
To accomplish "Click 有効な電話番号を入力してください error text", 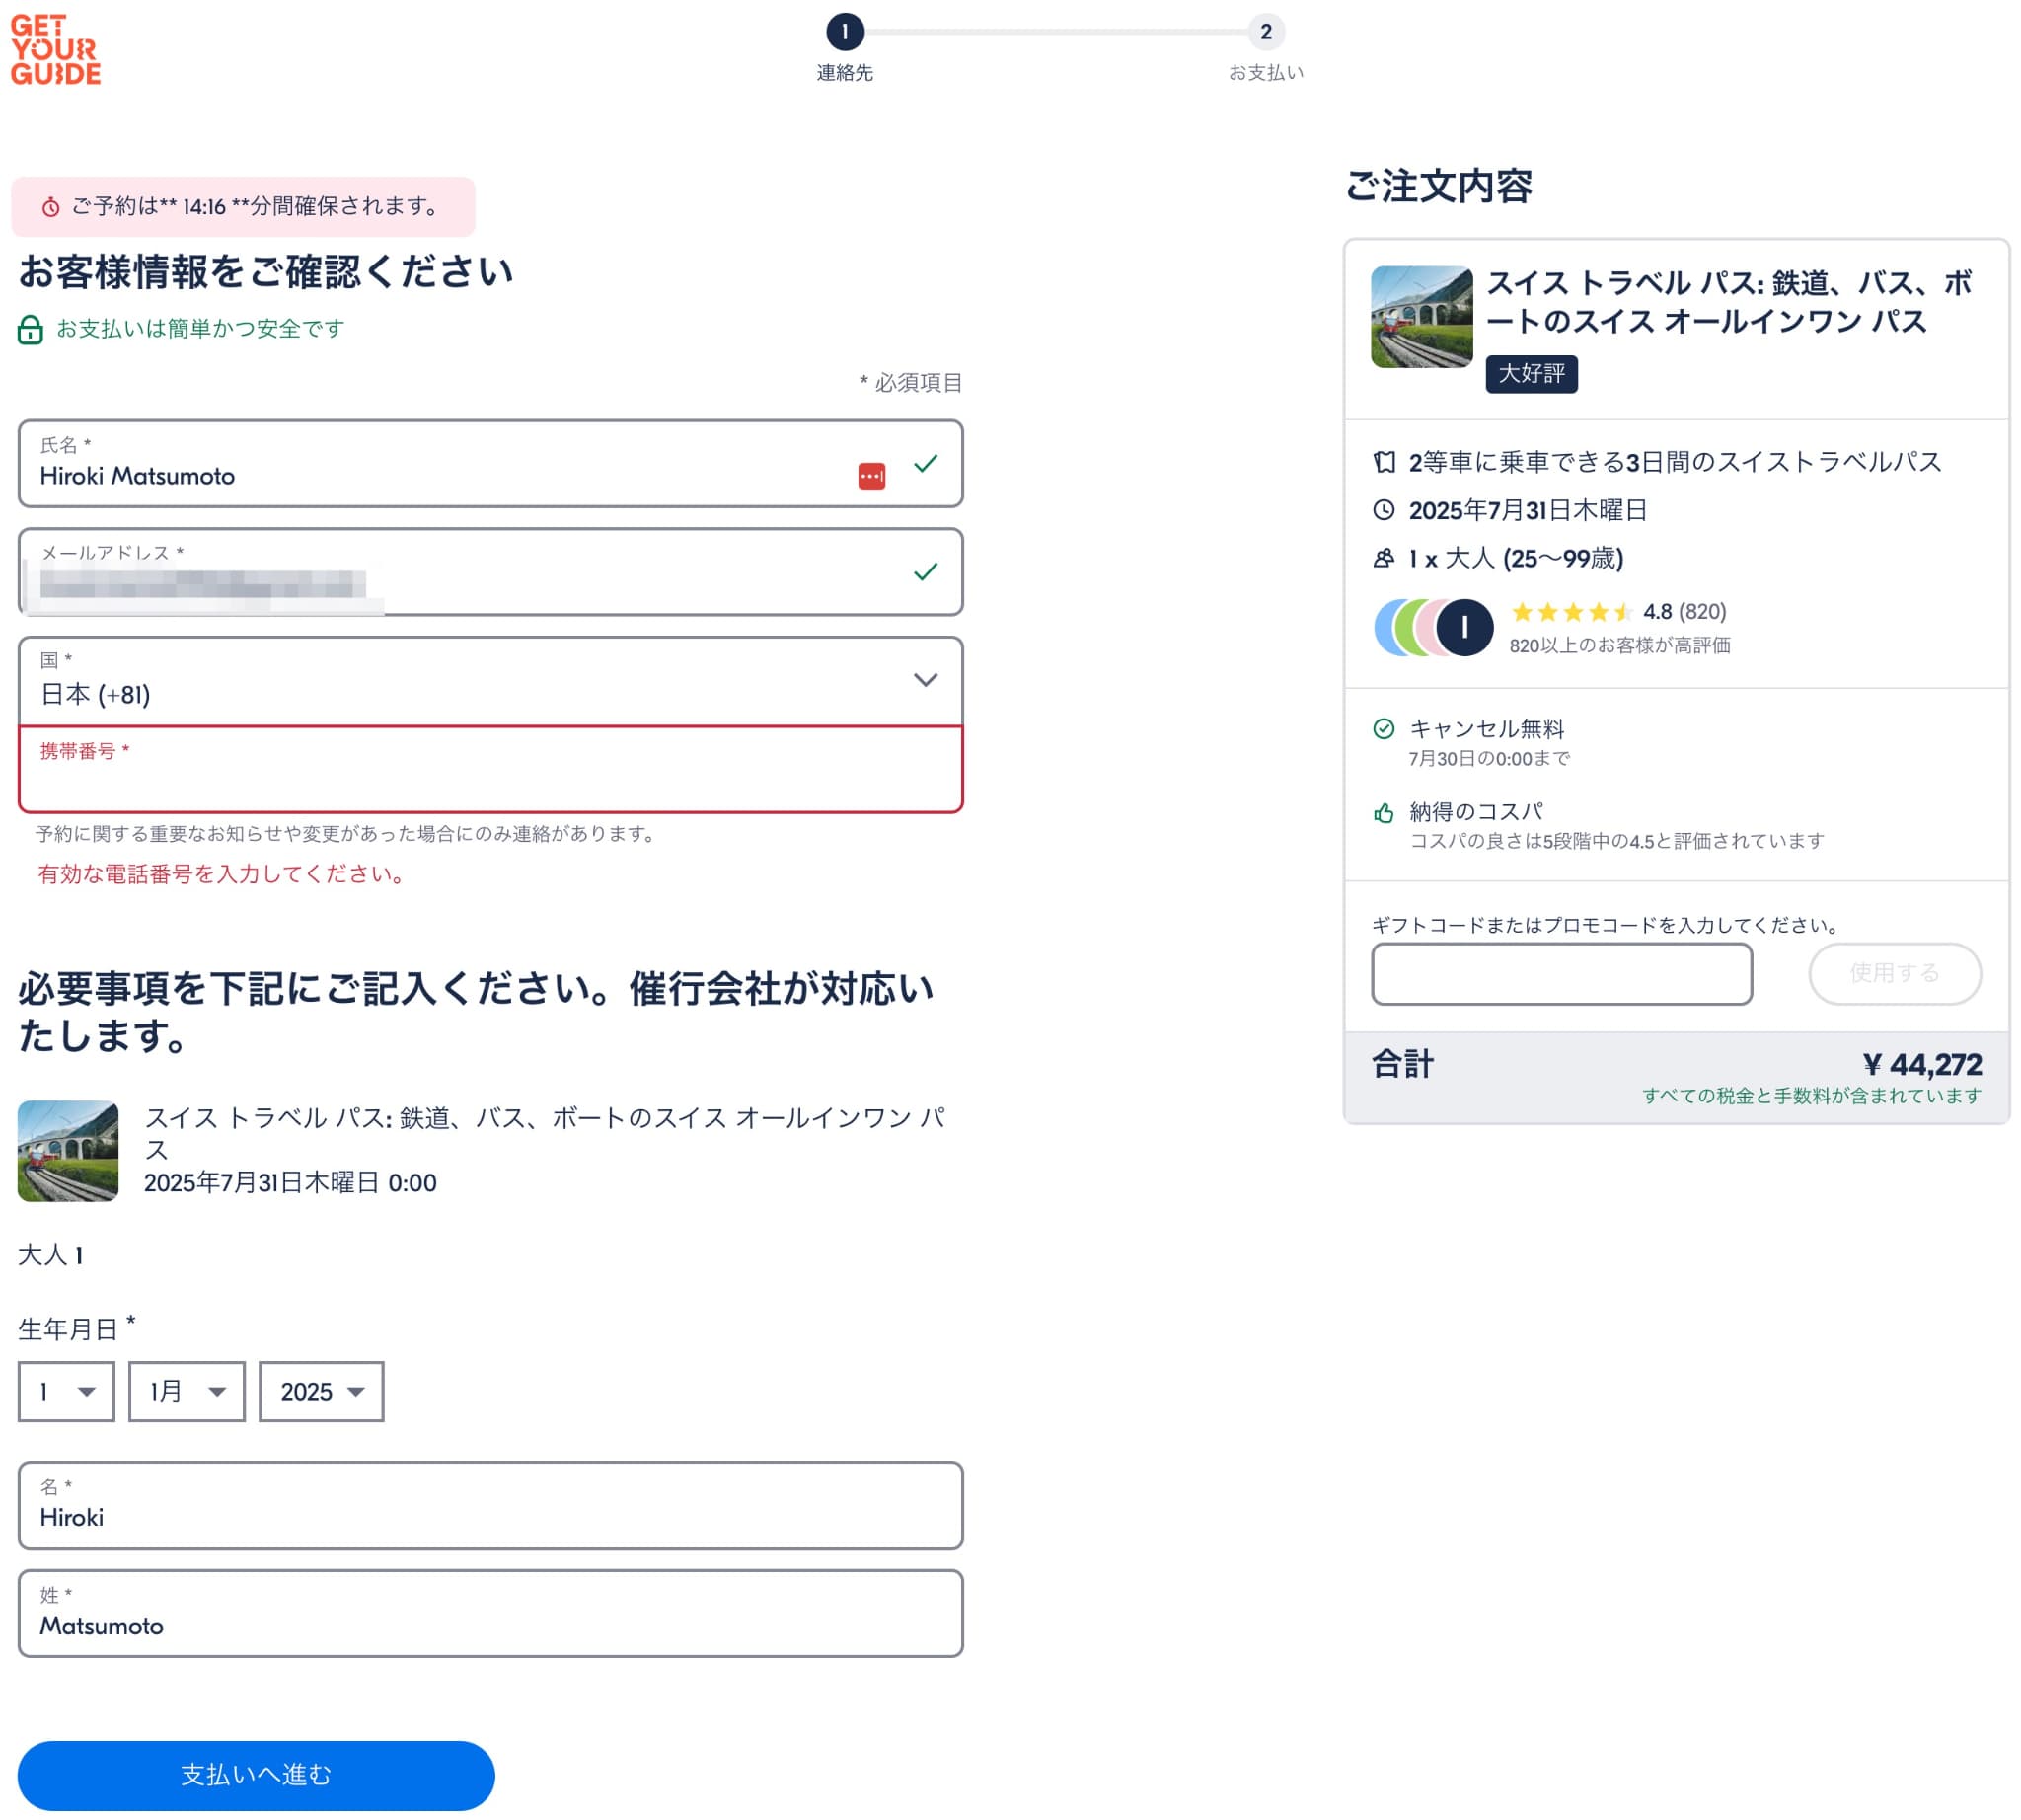I will [x=224, y=874].
